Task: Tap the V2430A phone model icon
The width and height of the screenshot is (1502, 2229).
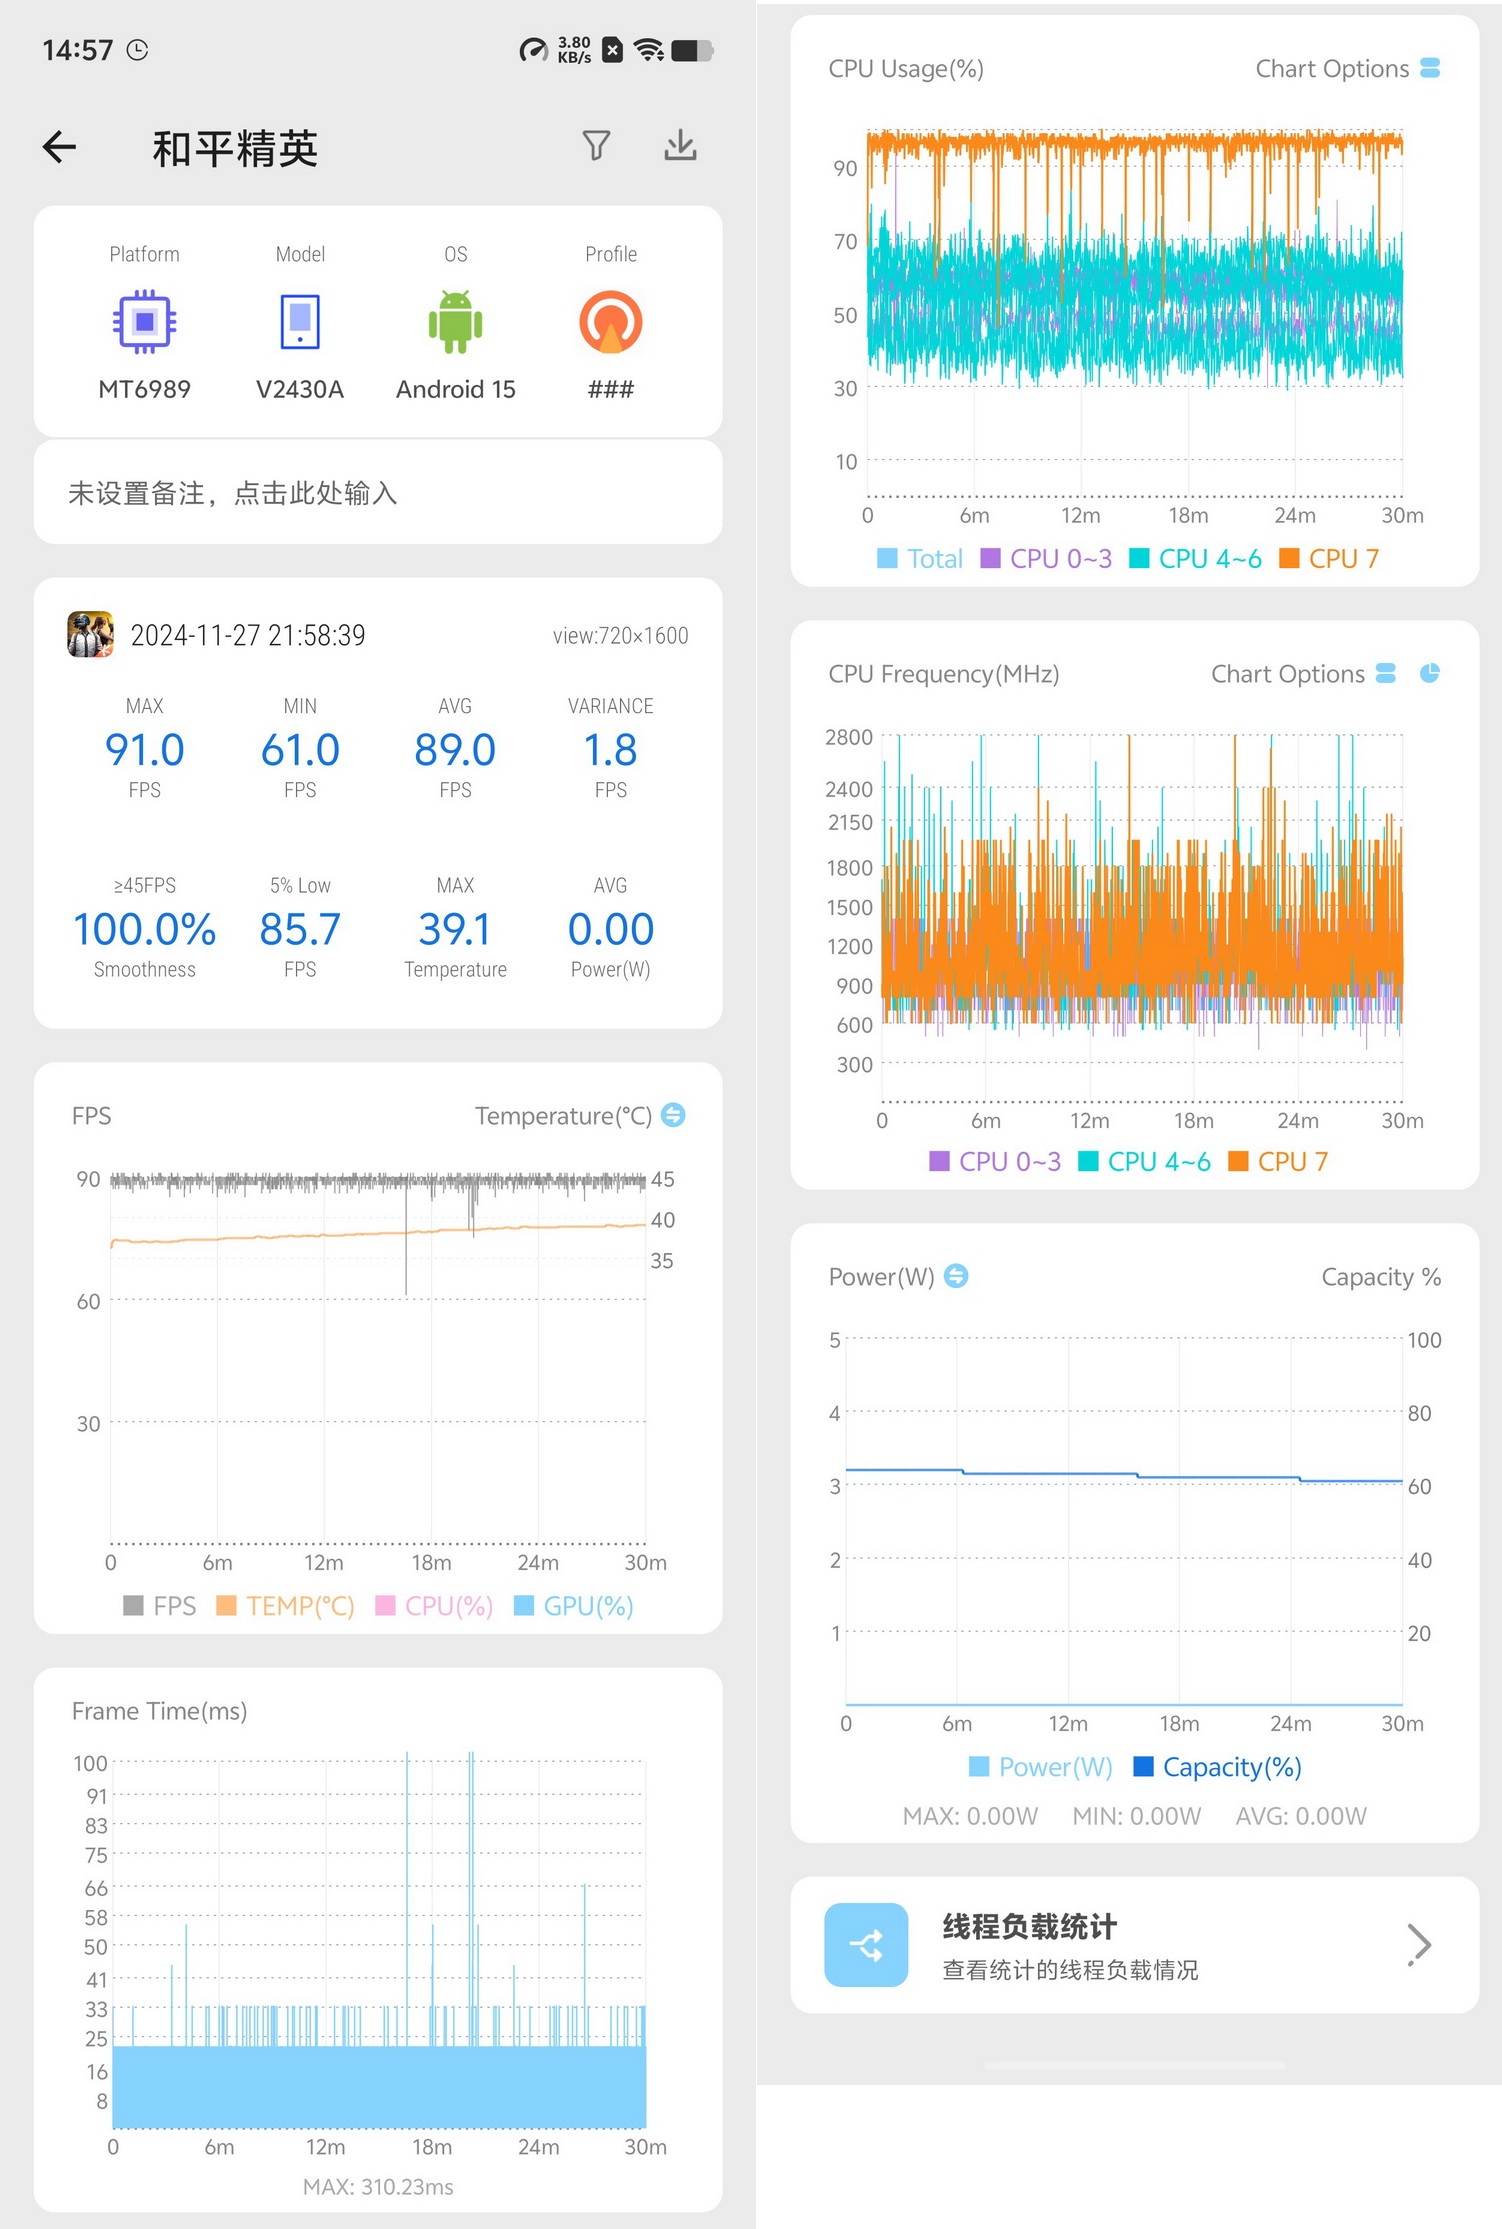Action: tap(300, 322)
